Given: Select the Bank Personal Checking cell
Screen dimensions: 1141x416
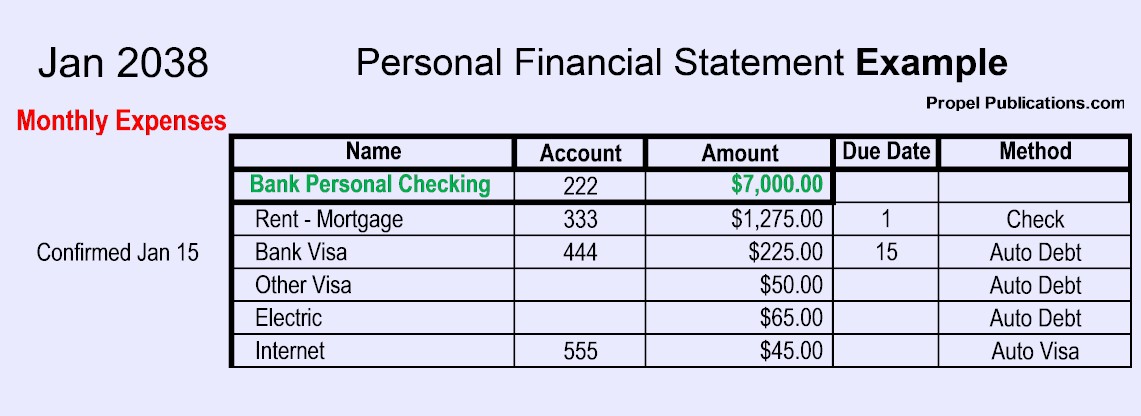Looking at the screenshot, I should point(370,185).
